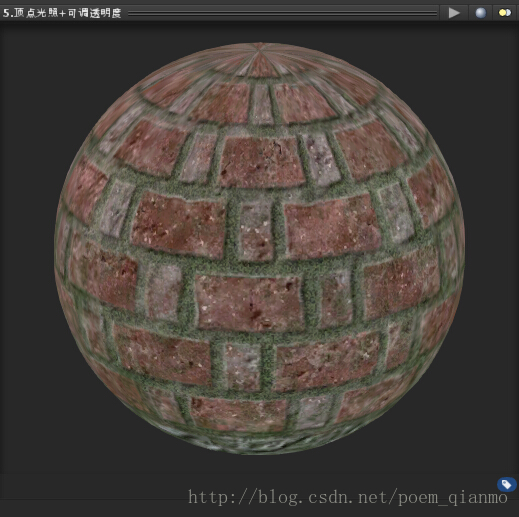This screenshot has width=519, height=517.
Task: Click the preview title 5.顶点光照+可调透明度
Action: pos(62,13)
